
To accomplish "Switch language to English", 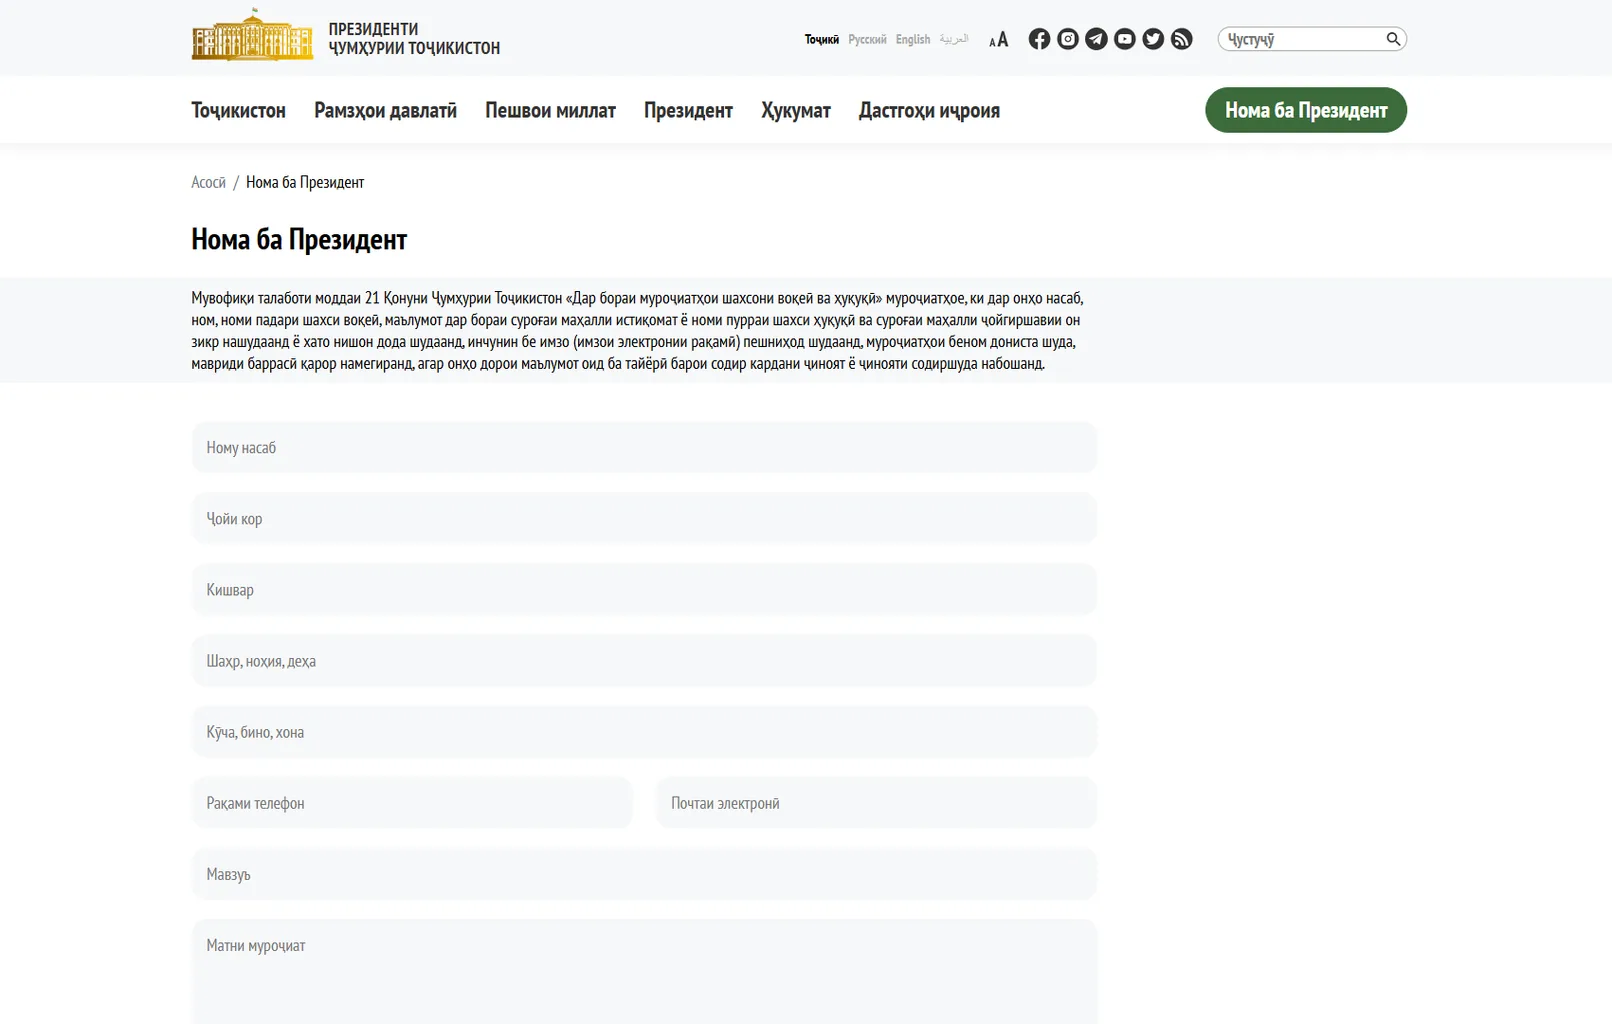I will click(913, 39).
